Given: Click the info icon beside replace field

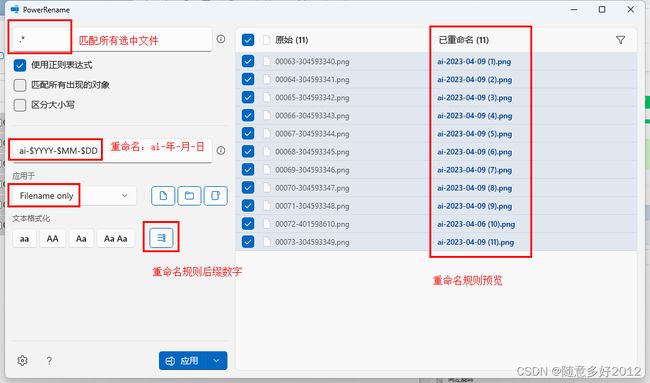Looking at the screenshot, I should 221,150.
